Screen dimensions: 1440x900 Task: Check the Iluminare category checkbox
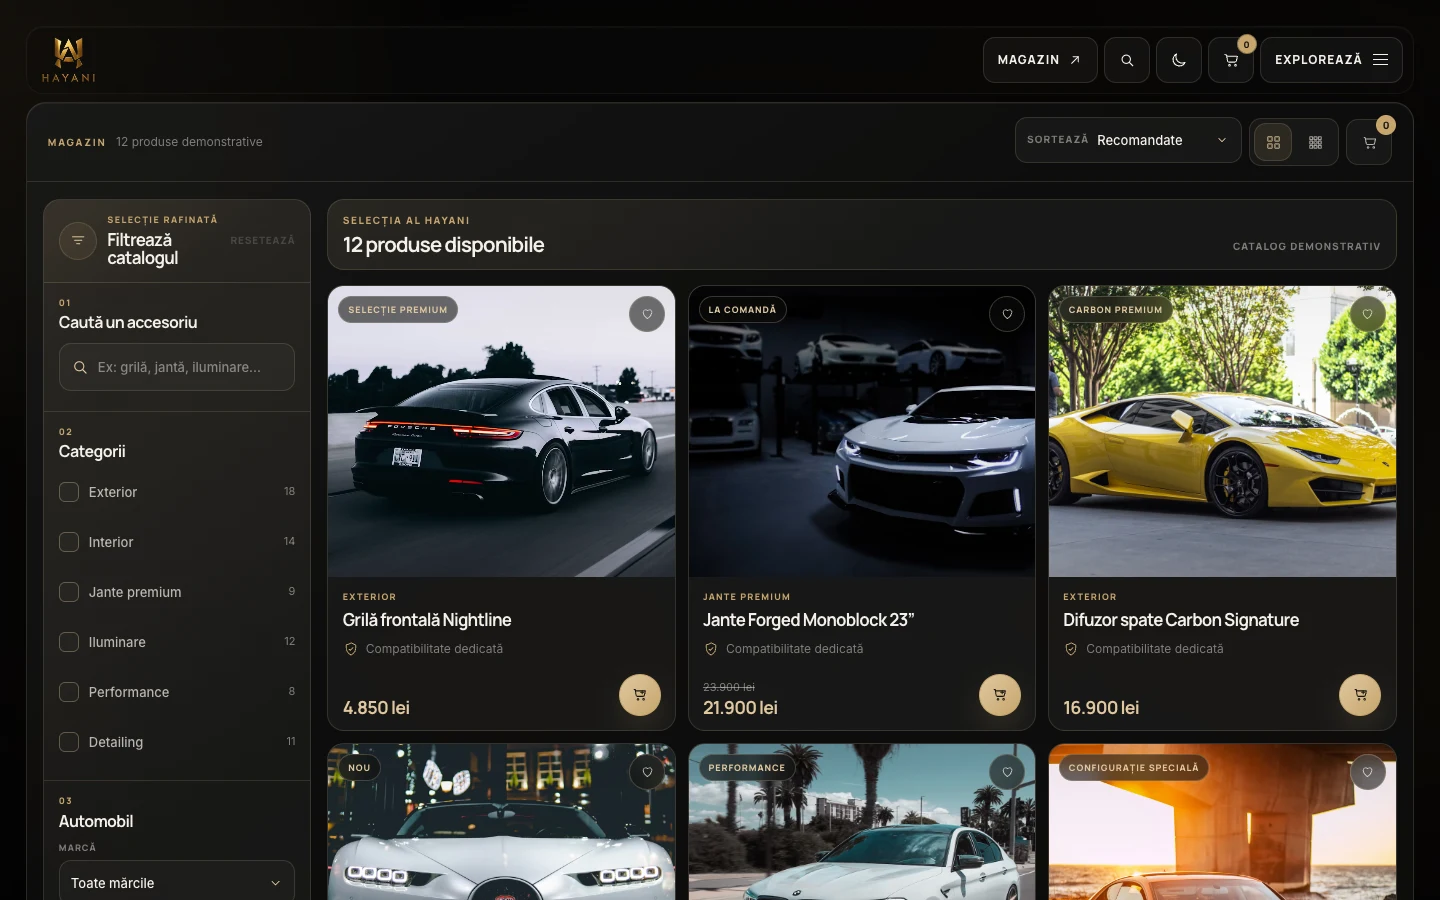point(69,642)
